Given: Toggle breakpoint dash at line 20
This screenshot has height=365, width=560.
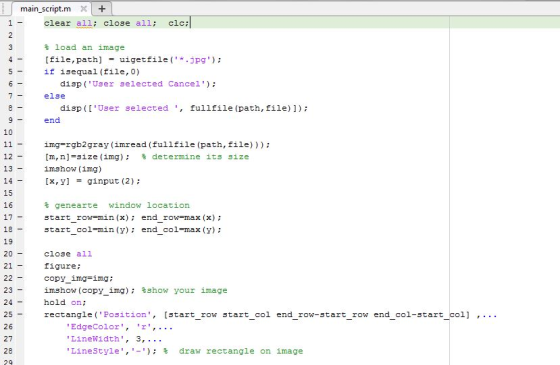Looking at the screenshot, I should [x=20, y=254].
